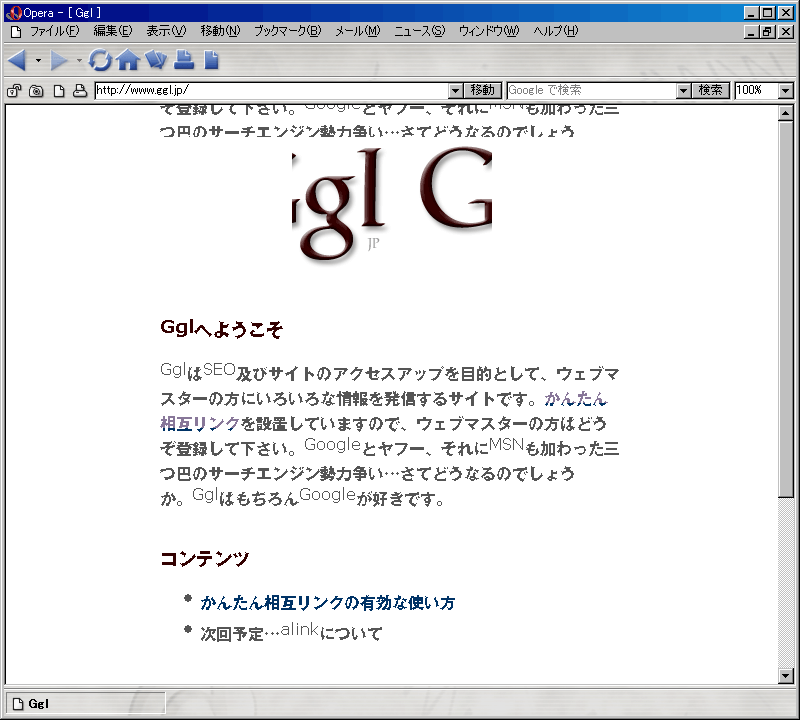The height and width of the screenshot is (720, 800).
Task: Reload the page with the circular arrows icon
Action: pos(100,60)
